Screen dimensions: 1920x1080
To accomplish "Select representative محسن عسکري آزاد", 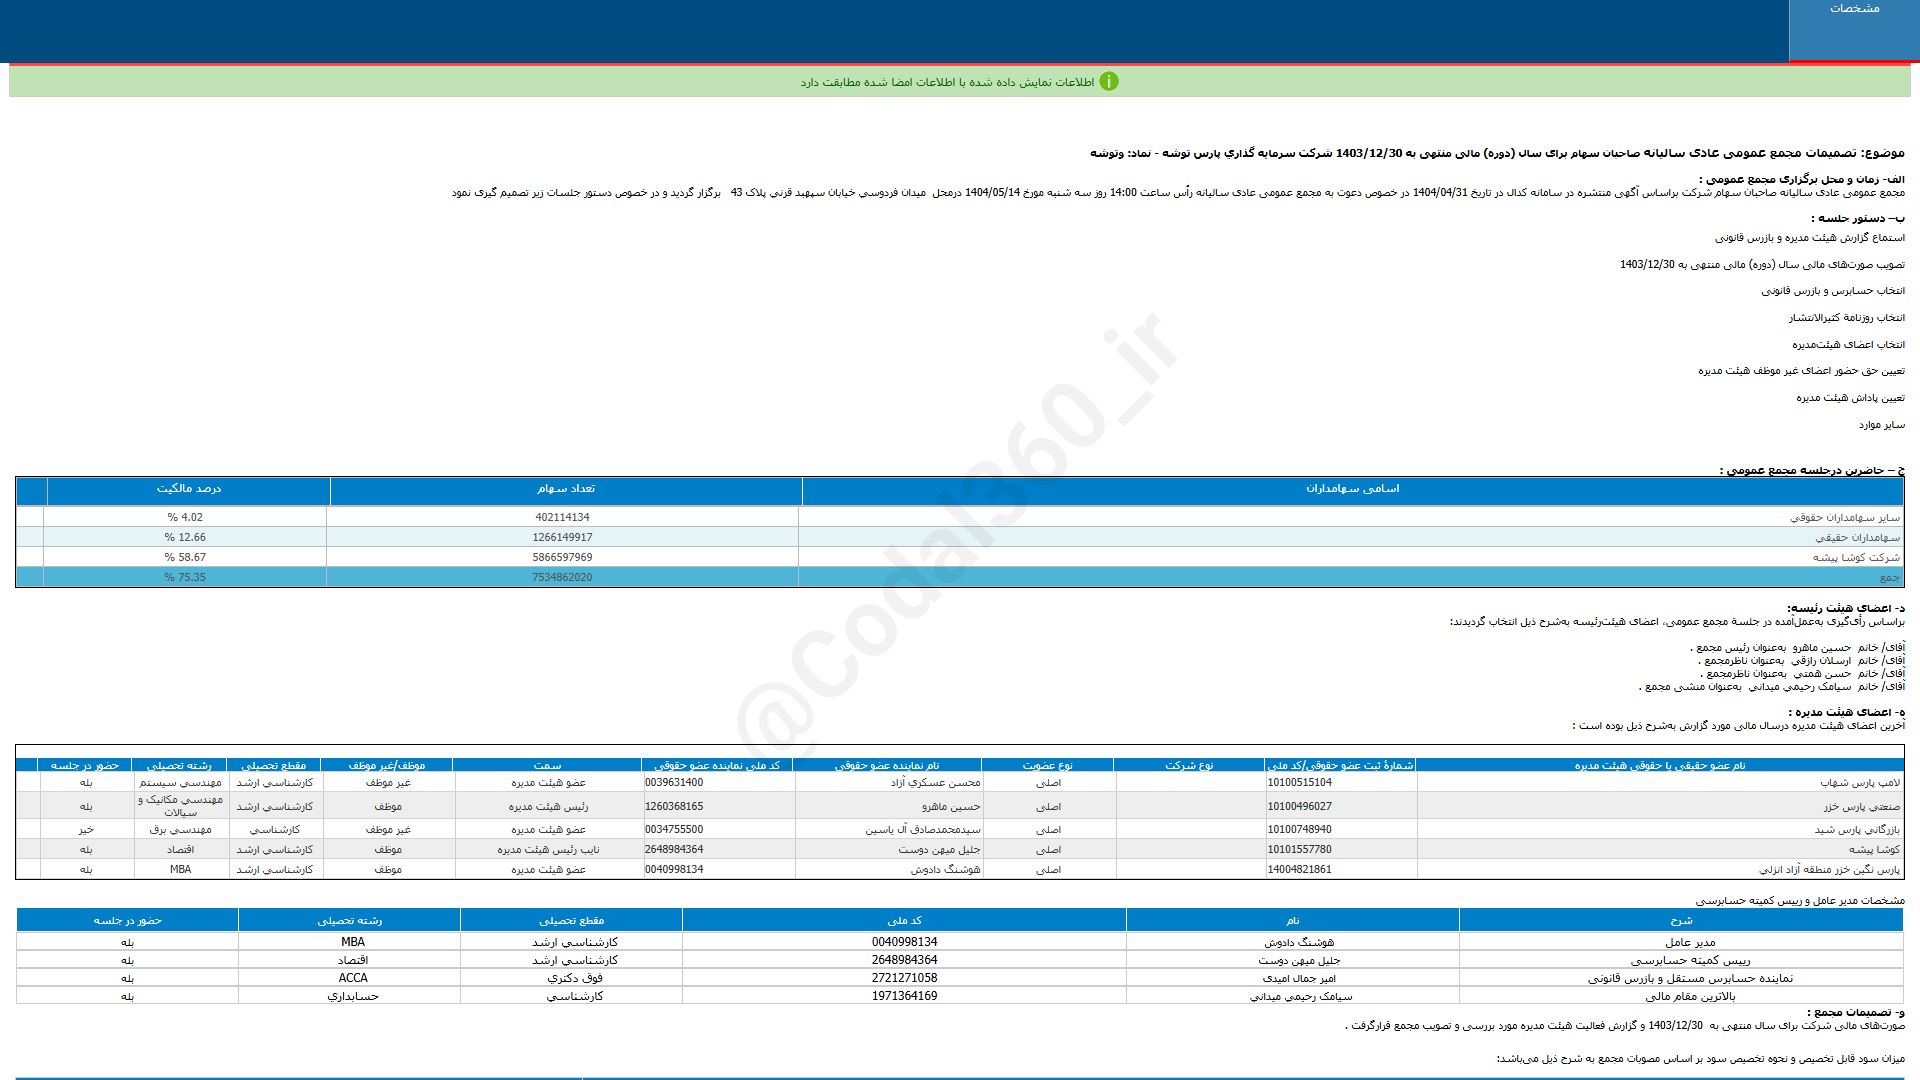I will pos(935,783).
